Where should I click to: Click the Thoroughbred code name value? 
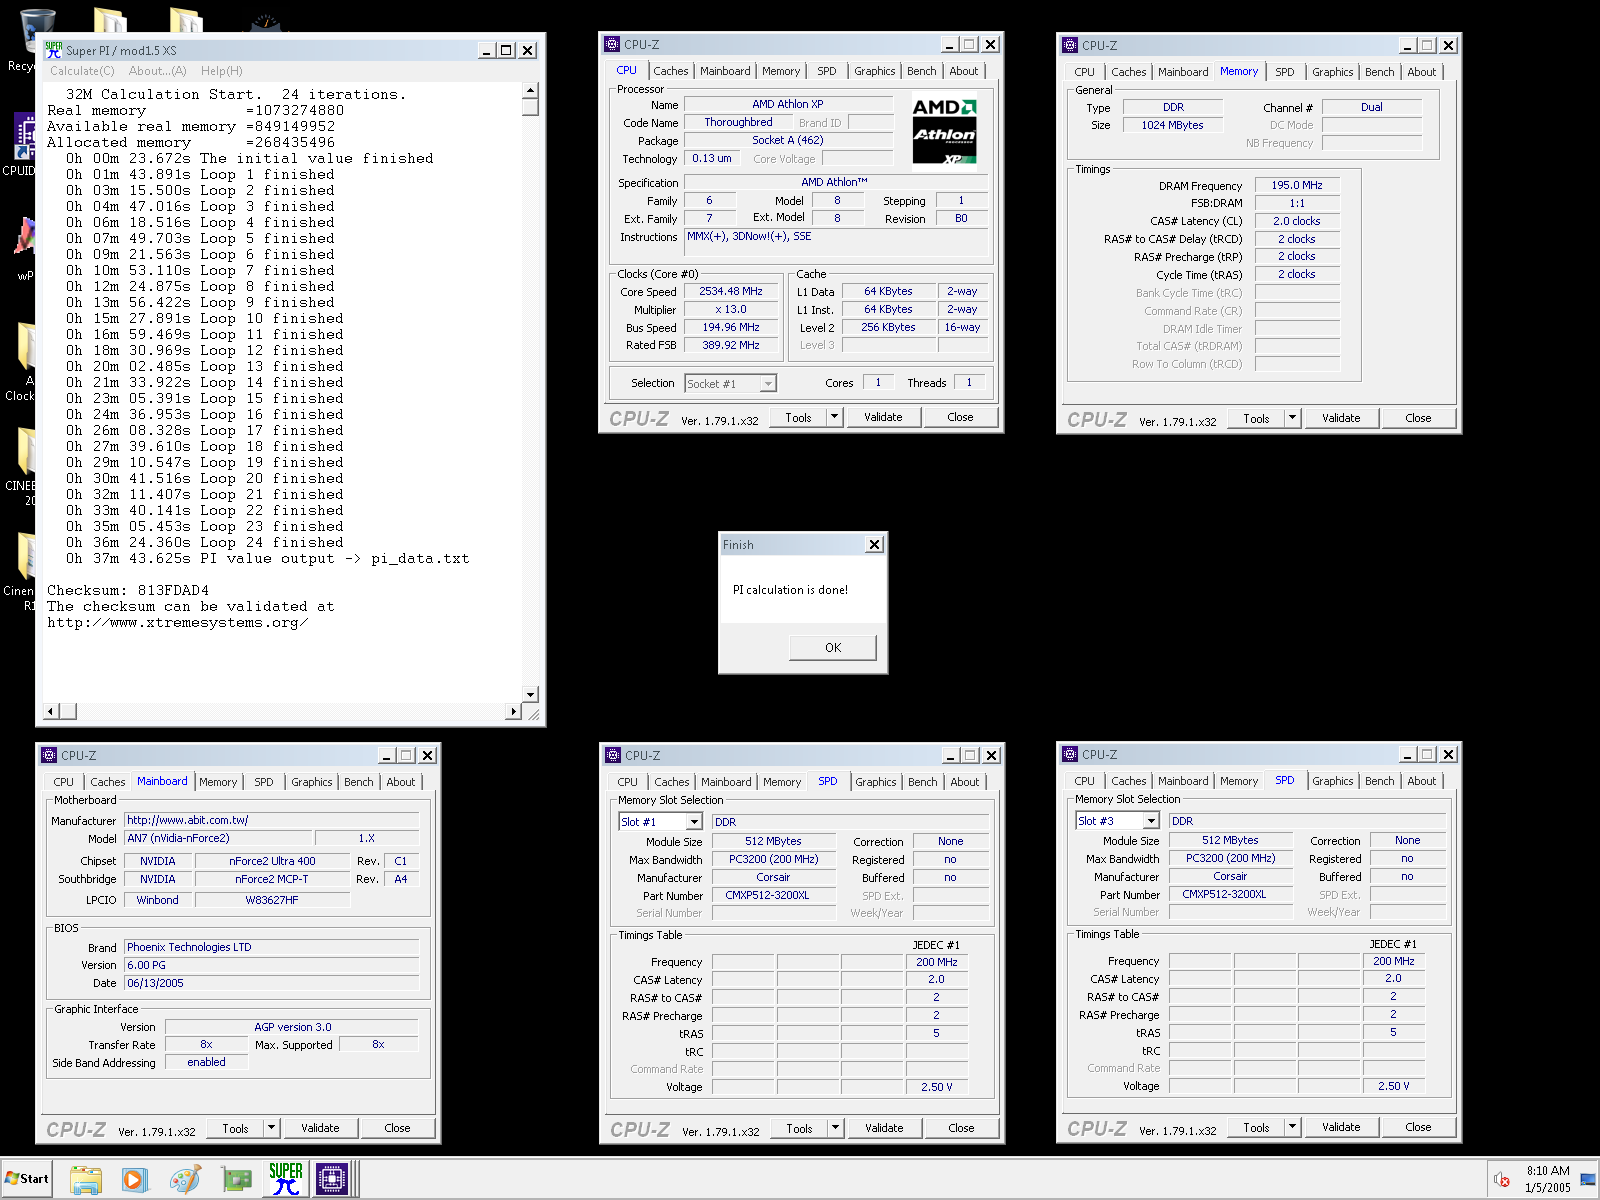738,123
